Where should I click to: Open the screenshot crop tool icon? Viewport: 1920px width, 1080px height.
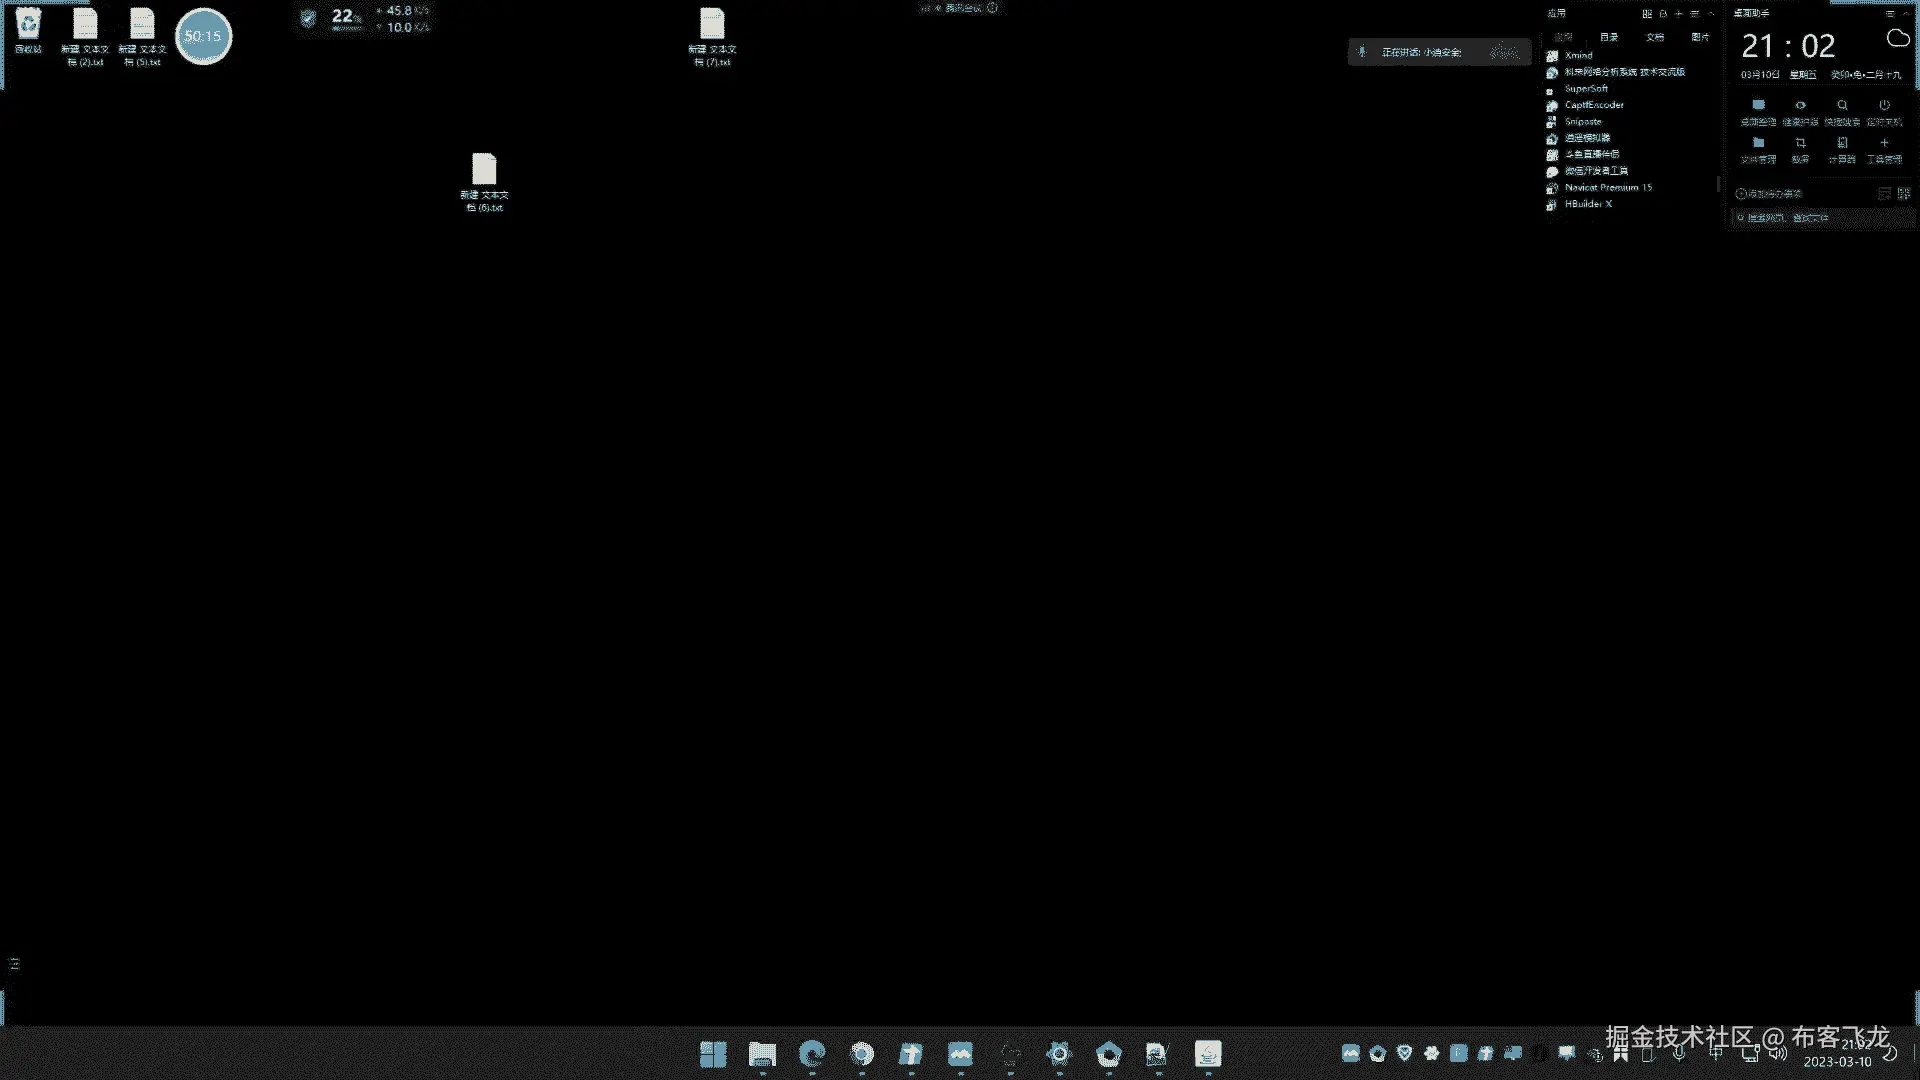pyautogui.click(x=1800, y=144)
